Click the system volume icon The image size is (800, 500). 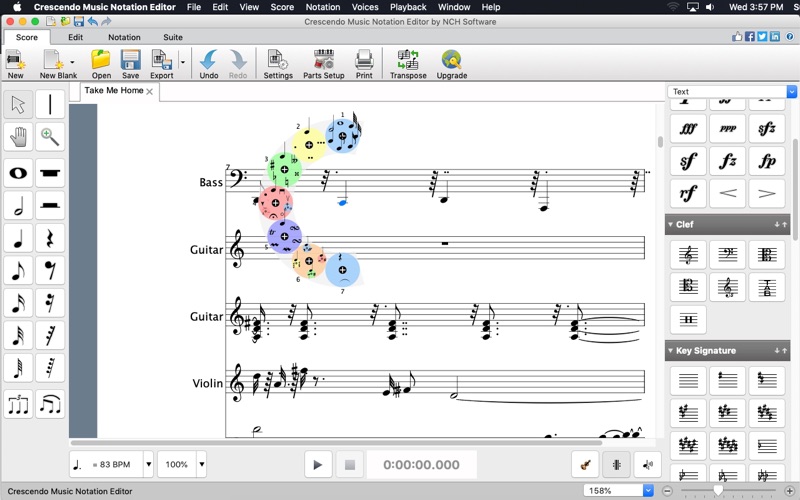click(x=710, y=7)
